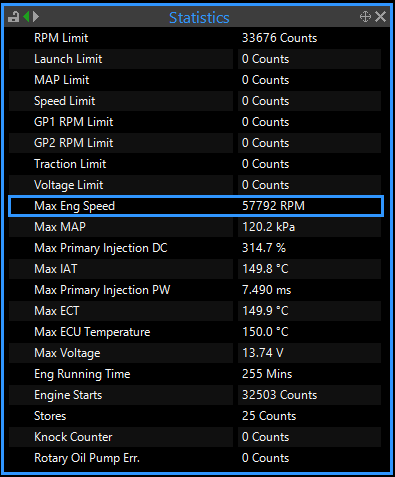This screenshot has height=477, width=395.
Task: Select the Traction Limit row label
Action: [70, 164]
